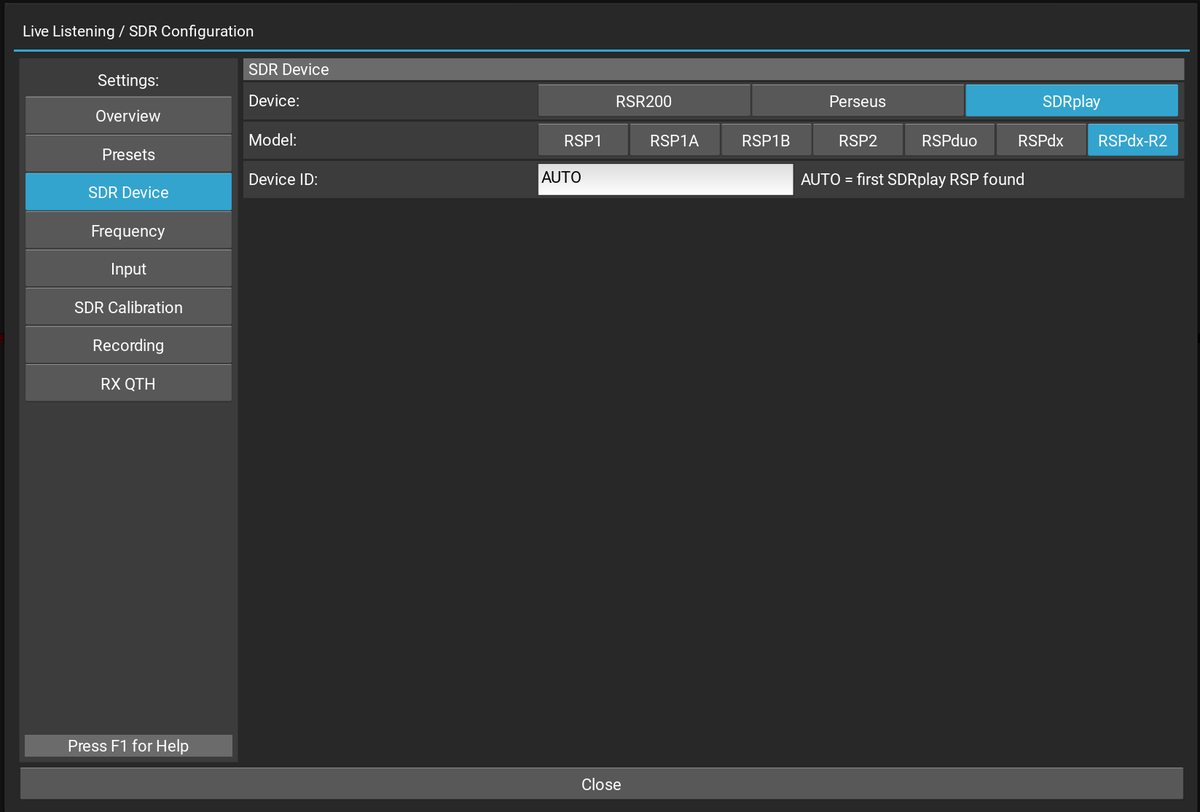Viewport: 1200px width, 812px height.
Task: Open the Input settings page
Action: [128, 269]
